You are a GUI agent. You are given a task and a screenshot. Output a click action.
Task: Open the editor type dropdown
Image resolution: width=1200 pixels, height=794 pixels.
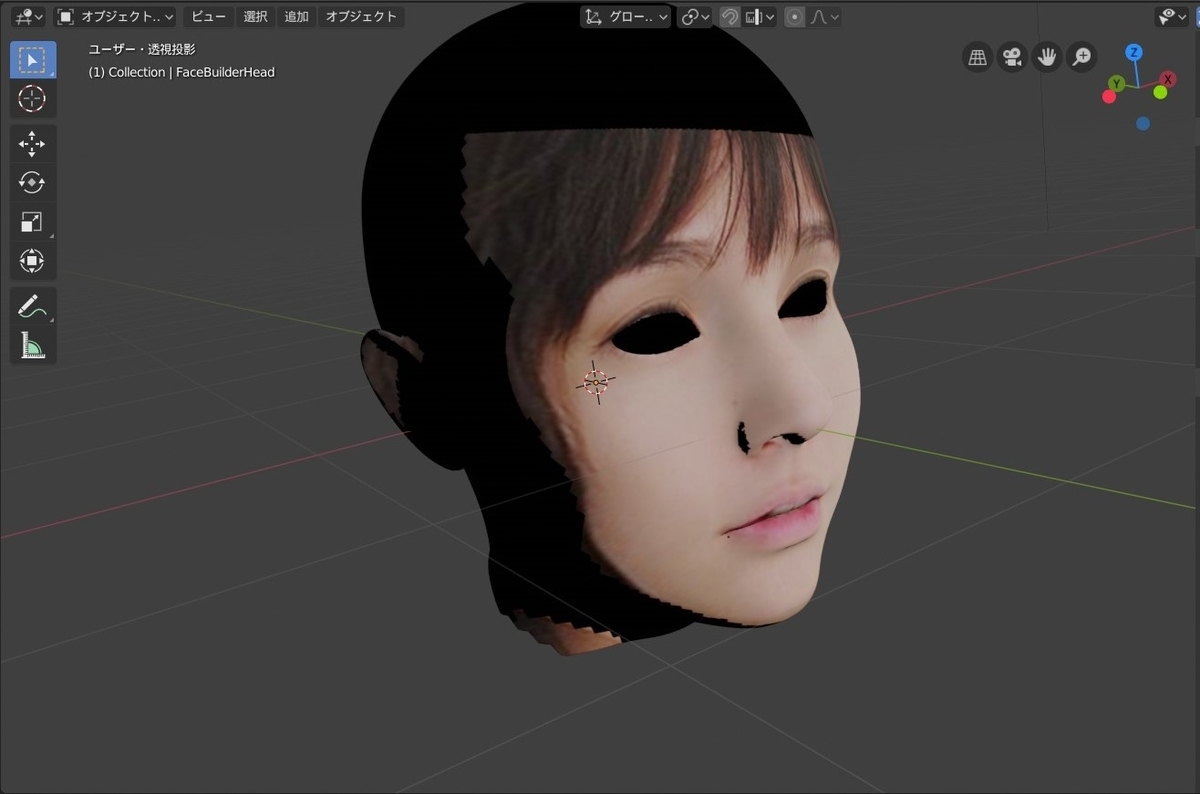coord(27,17)
